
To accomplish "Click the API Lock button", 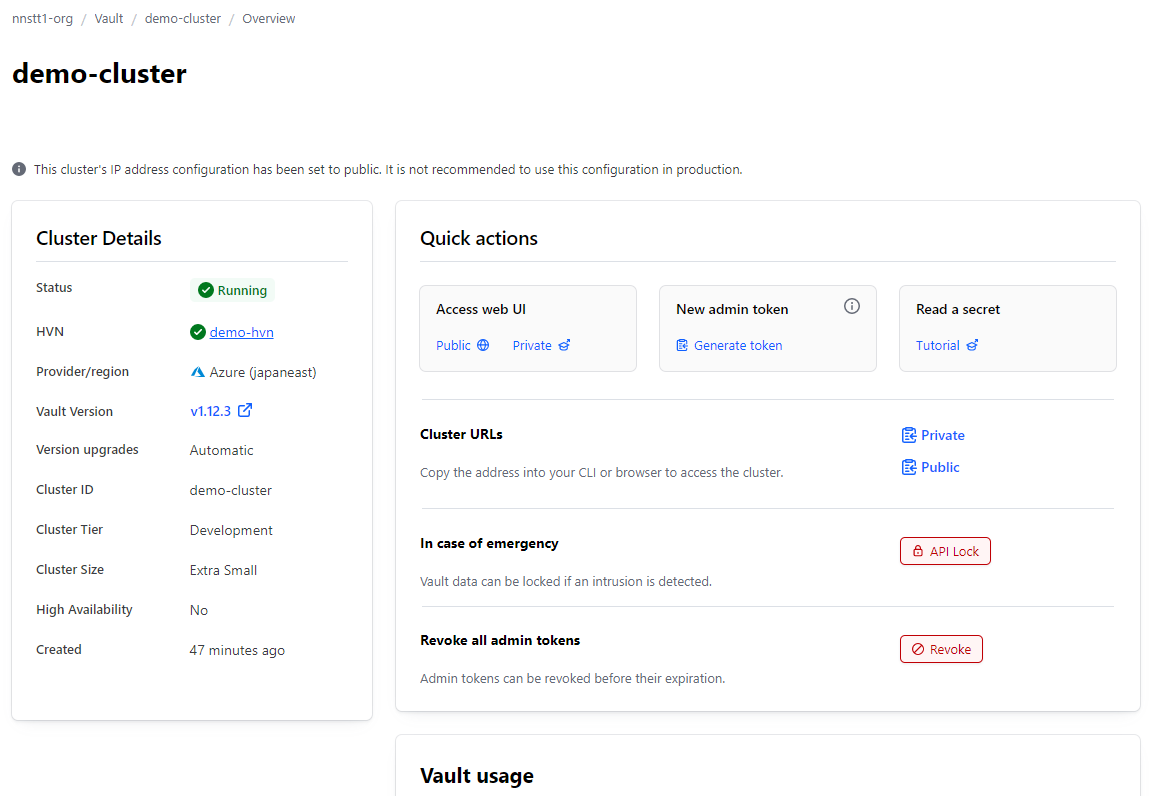I will click(946, 551).
